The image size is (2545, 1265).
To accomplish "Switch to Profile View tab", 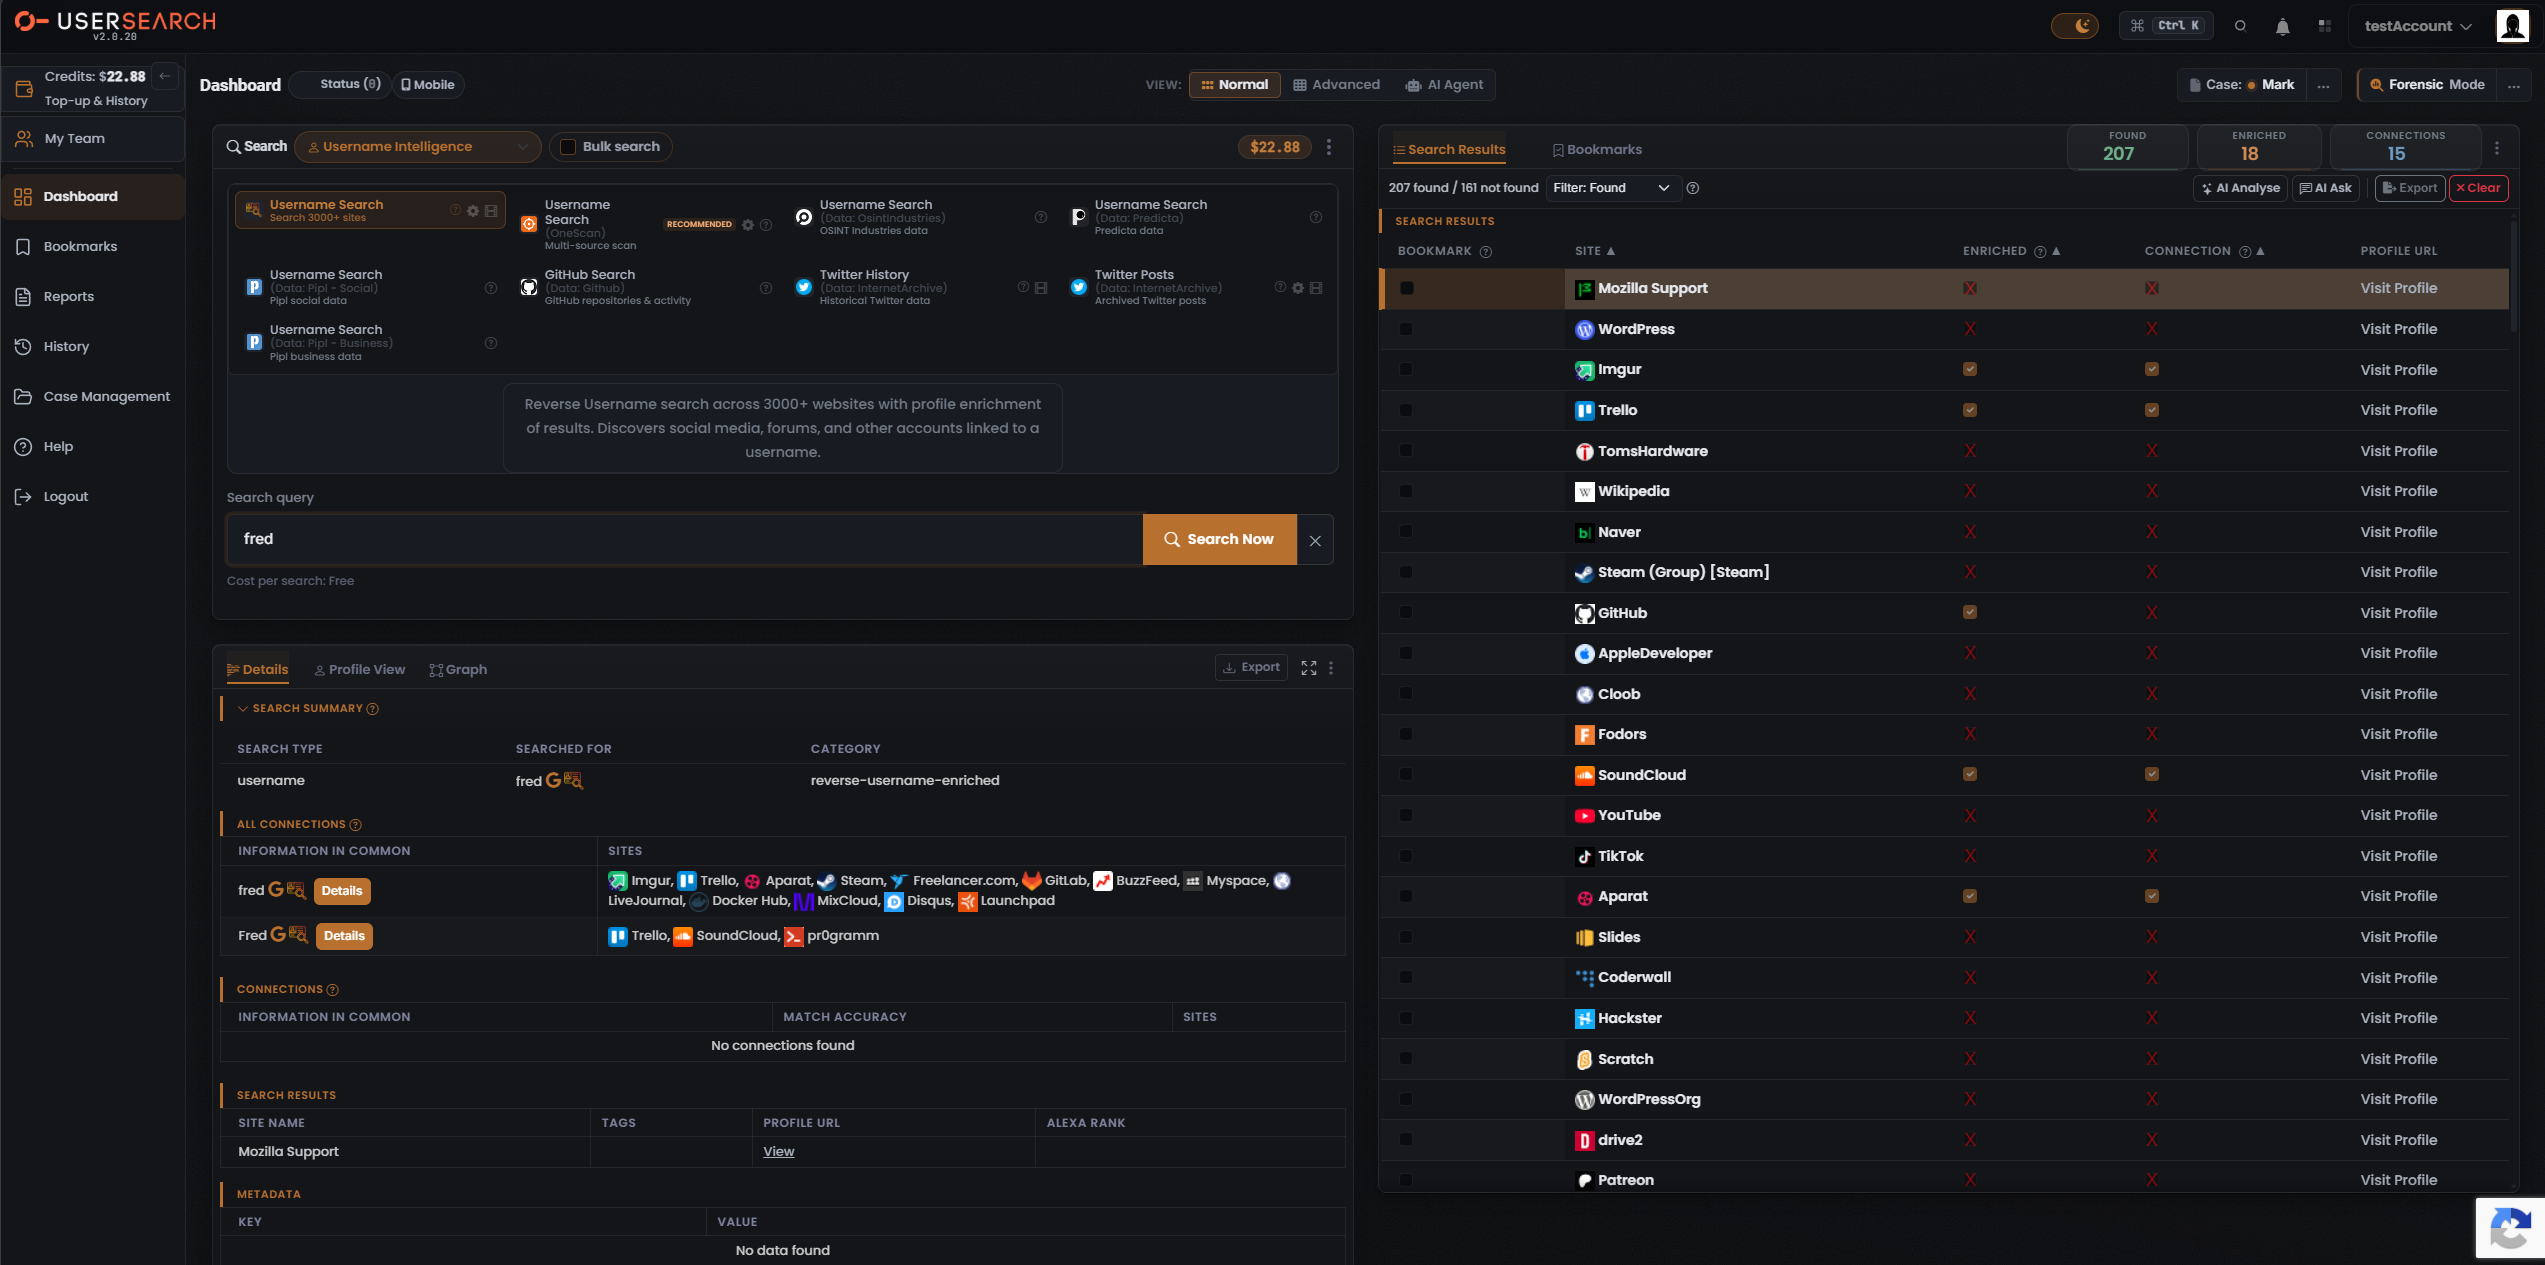I will [x=360, y=670].
